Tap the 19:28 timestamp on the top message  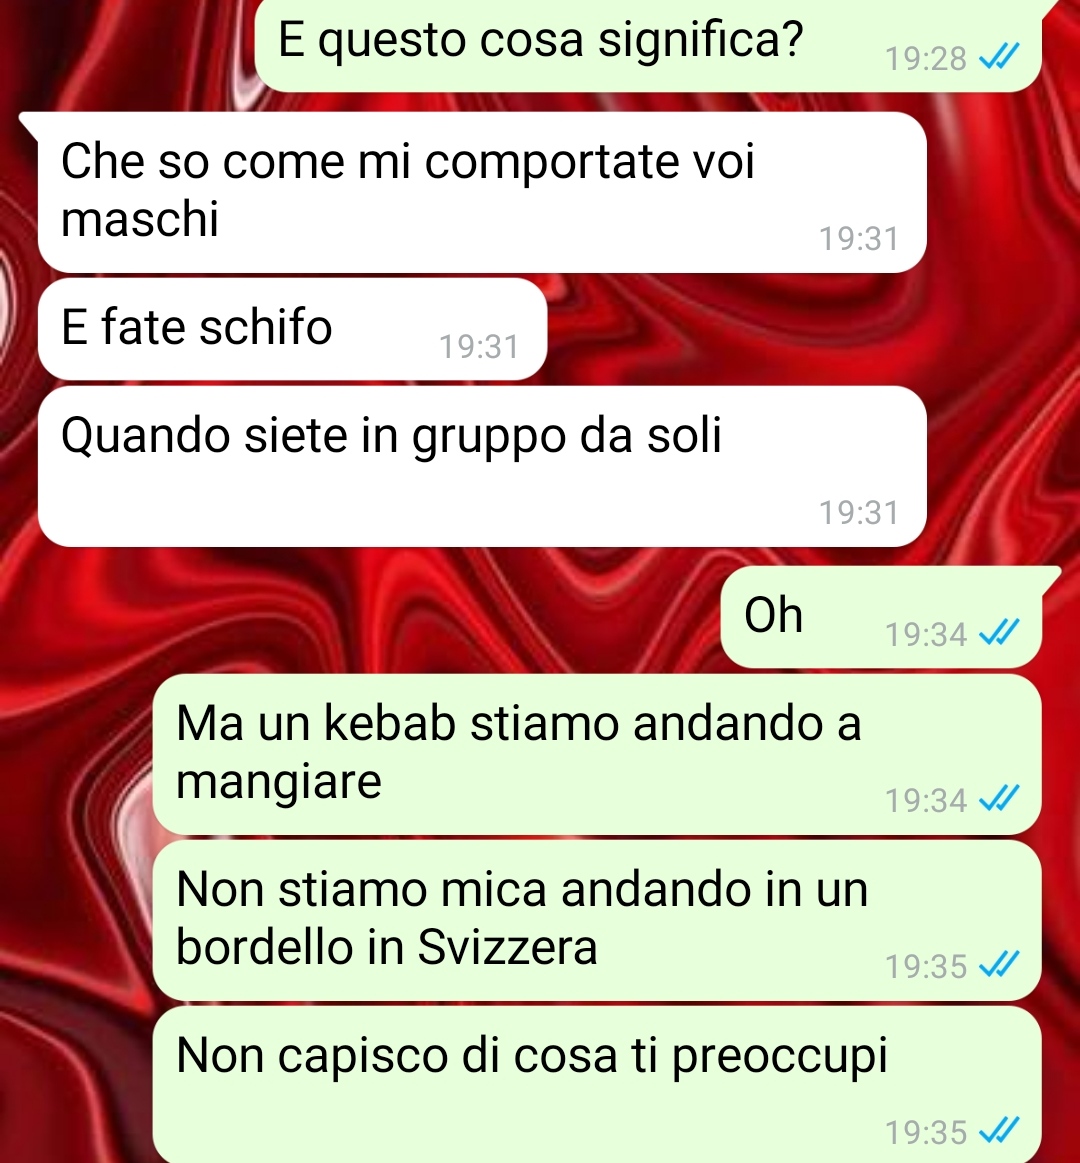926,58
